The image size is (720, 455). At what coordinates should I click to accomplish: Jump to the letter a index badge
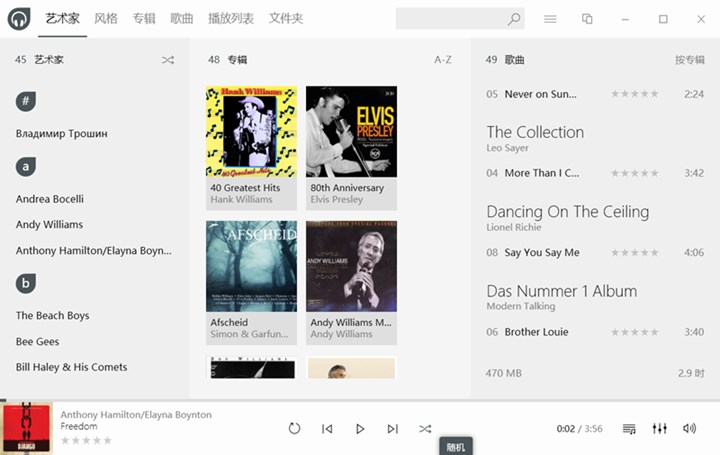[x=26, y=167]
